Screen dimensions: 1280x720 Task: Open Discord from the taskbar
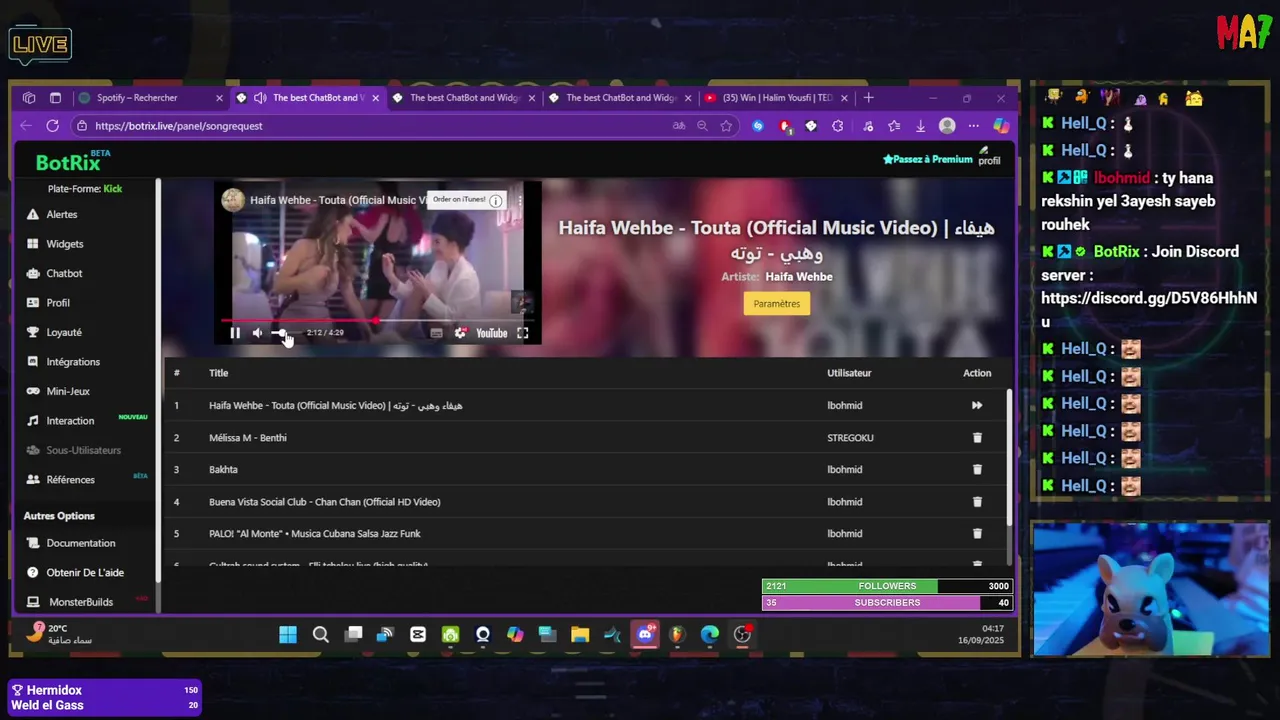click(645, 634)
